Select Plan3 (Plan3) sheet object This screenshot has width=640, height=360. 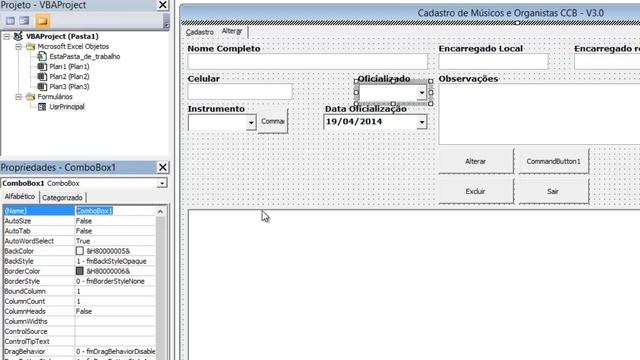click(69, 87)
